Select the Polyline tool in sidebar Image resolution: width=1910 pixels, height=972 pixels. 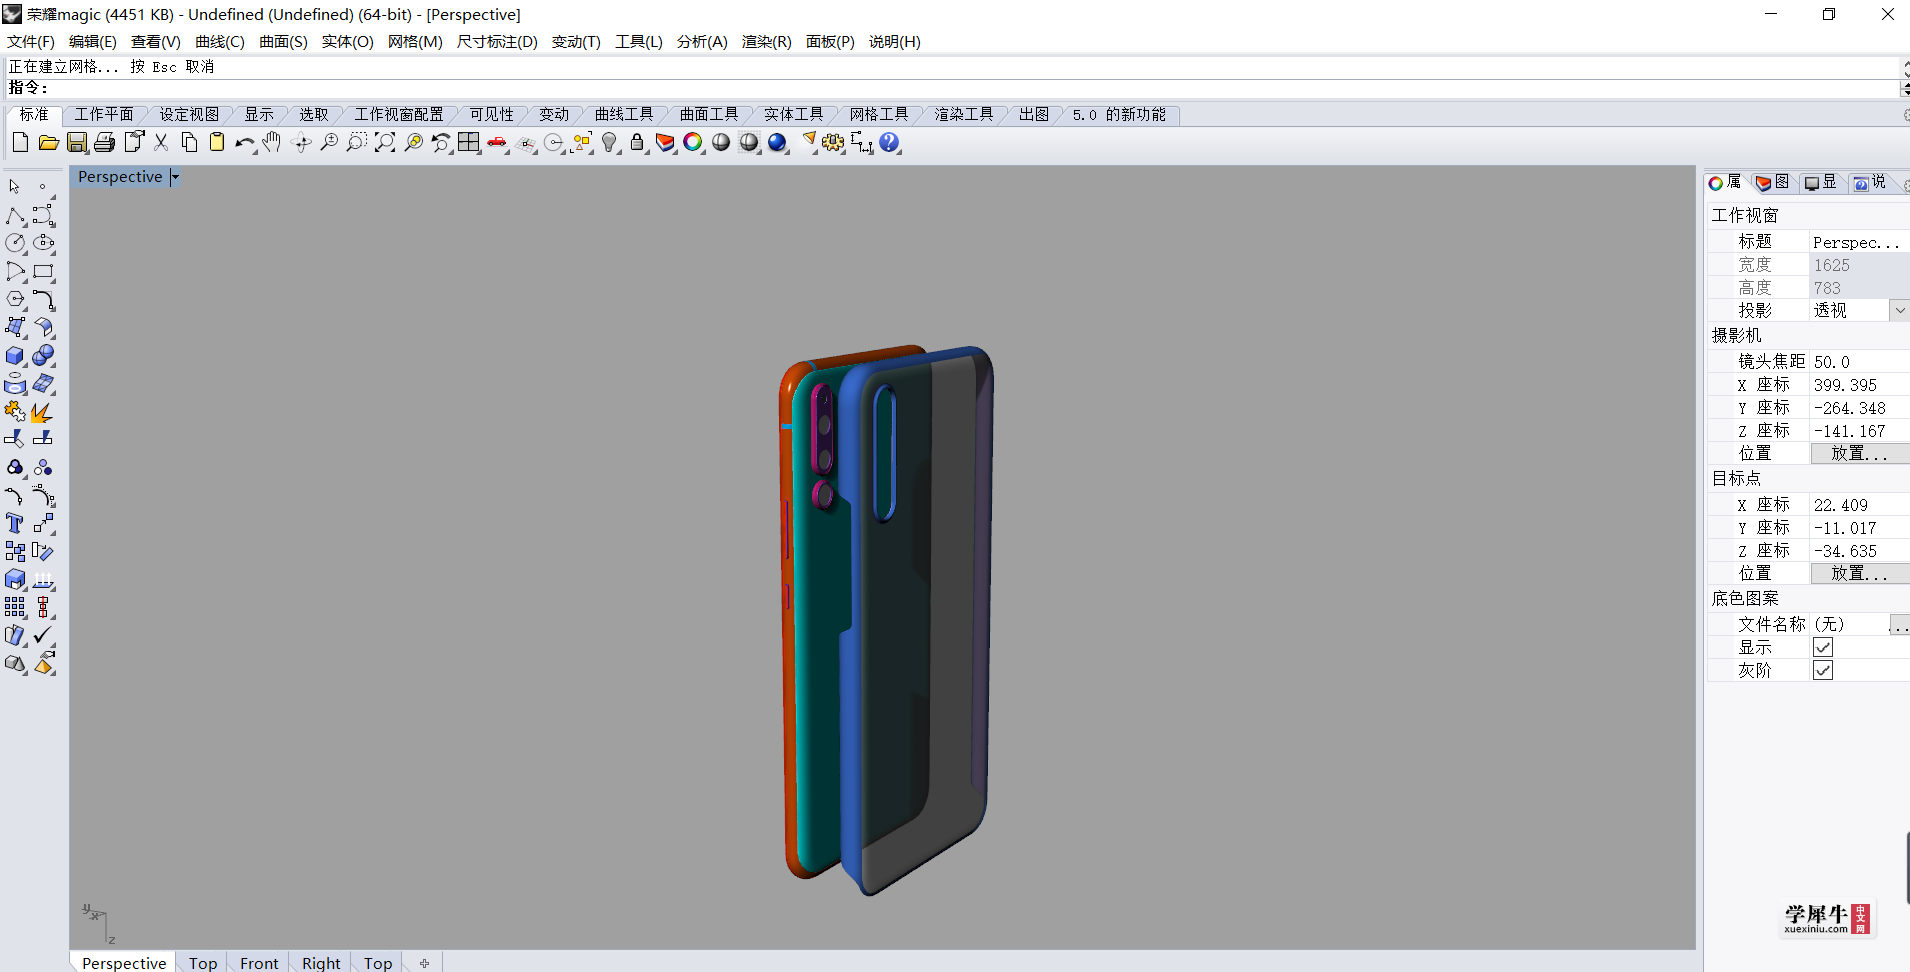click(15, 215)
